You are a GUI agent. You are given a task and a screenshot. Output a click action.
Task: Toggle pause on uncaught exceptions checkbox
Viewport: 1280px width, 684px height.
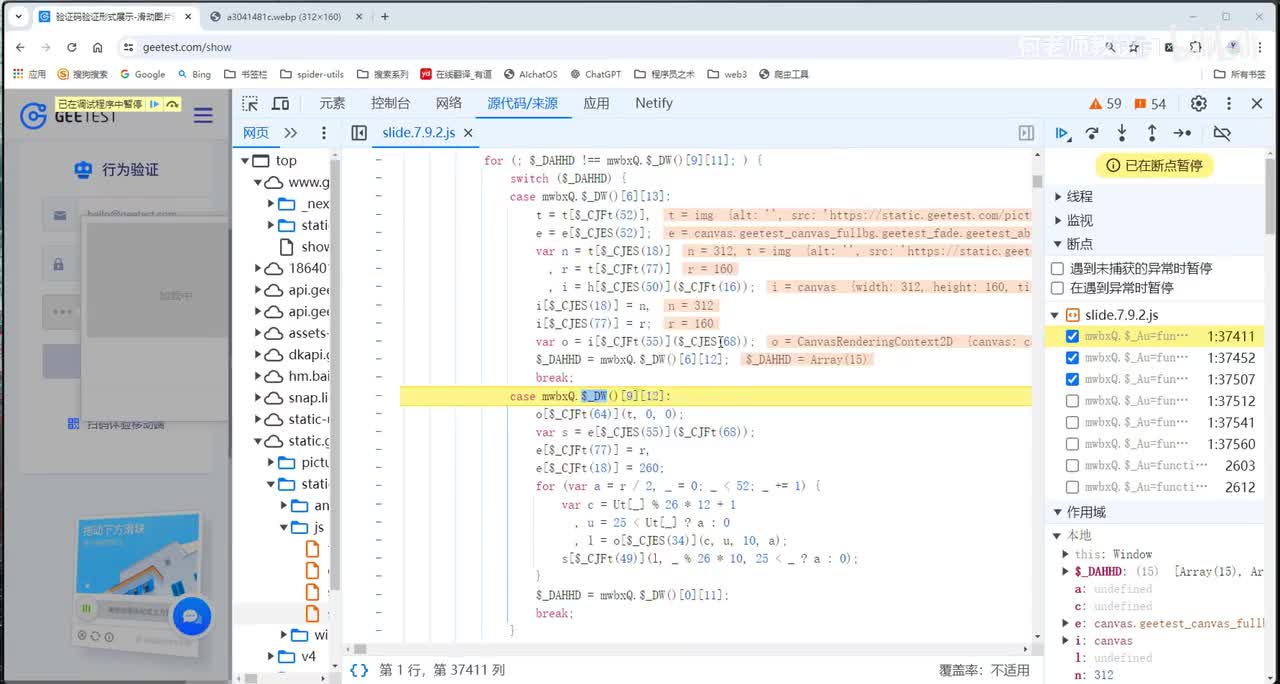(1057, 268)
